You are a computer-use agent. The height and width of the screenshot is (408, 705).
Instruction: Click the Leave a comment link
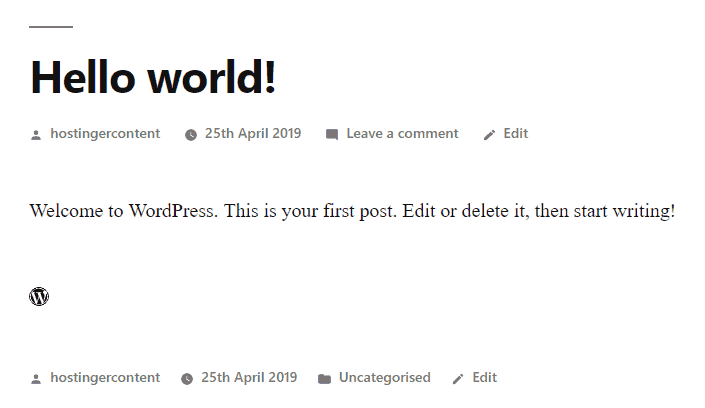click(402, 134)
